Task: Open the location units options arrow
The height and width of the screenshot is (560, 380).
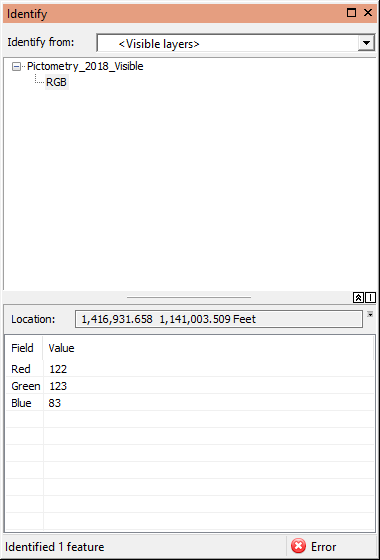Action: pyautogui.click(x=370, y=314)
